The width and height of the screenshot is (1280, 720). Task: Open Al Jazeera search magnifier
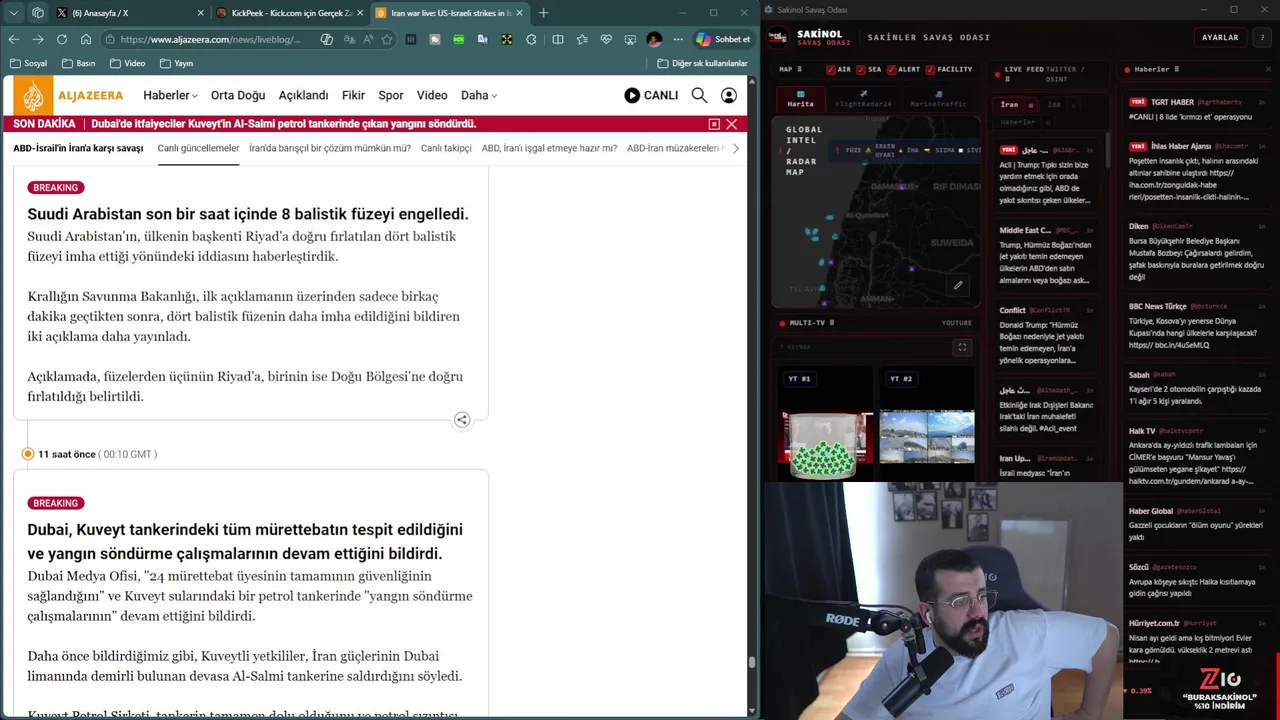[x=699, y=95]
